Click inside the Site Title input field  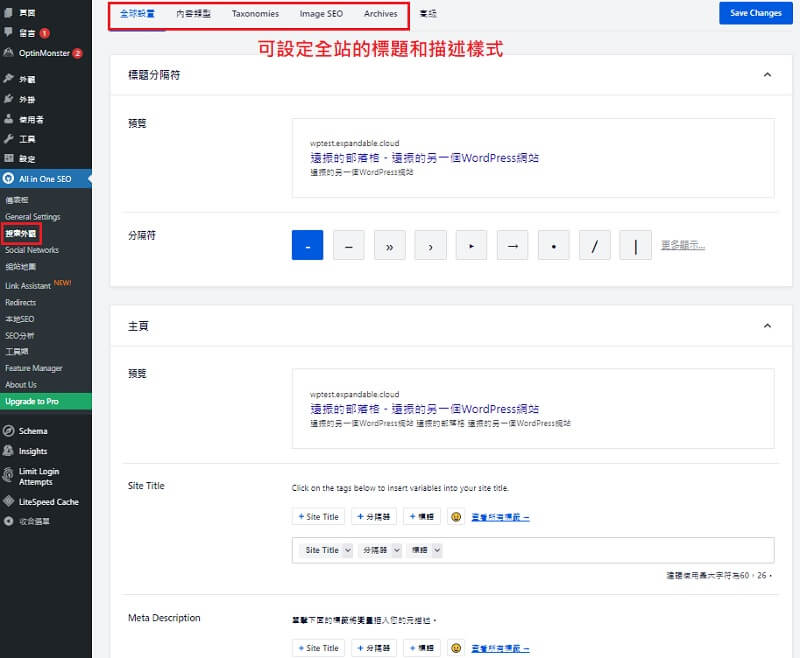[x=533, y=550]
